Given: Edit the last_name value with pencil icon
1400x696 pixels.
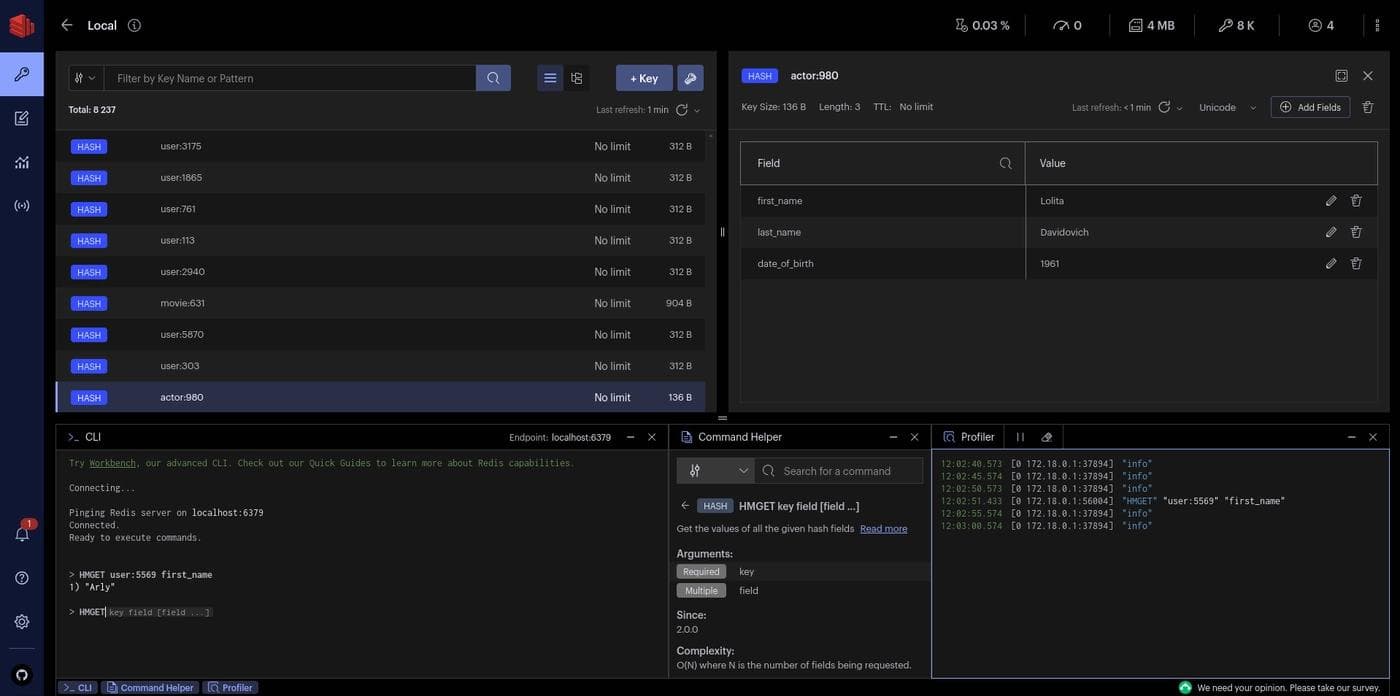Looking at the screenshot, I should [1331, 232].
